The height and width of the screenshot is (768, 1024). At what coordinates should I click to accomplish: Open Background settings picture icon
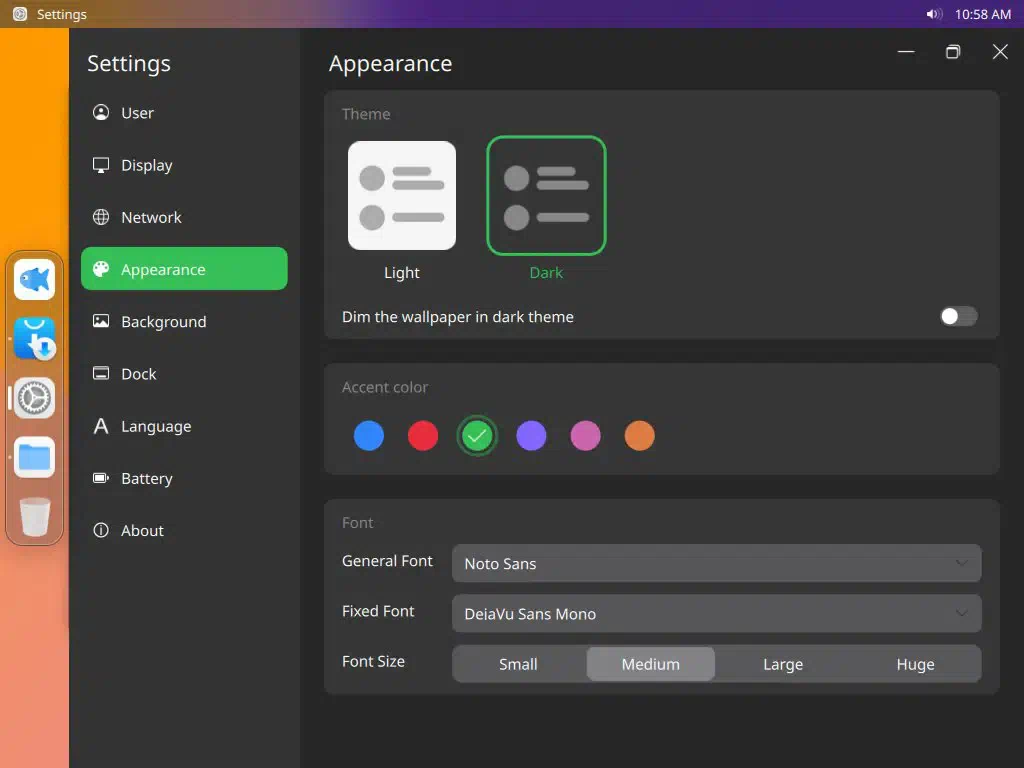(x=101, y=322)
